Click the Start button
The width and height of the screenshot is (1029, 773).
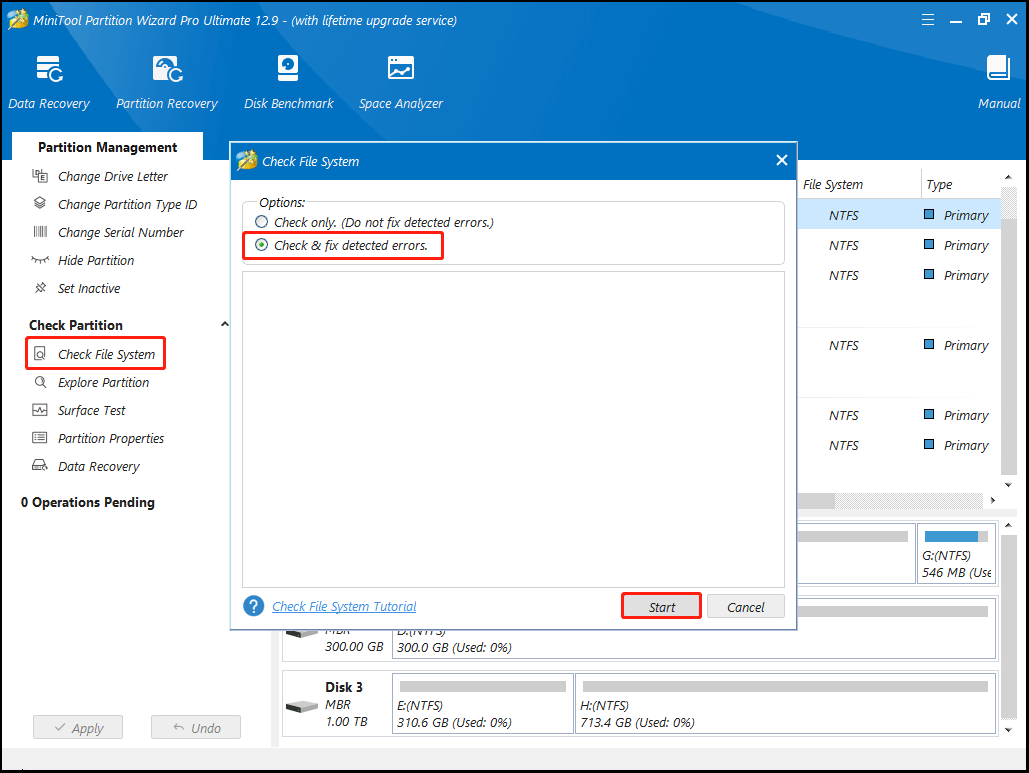tap(660, 606)
